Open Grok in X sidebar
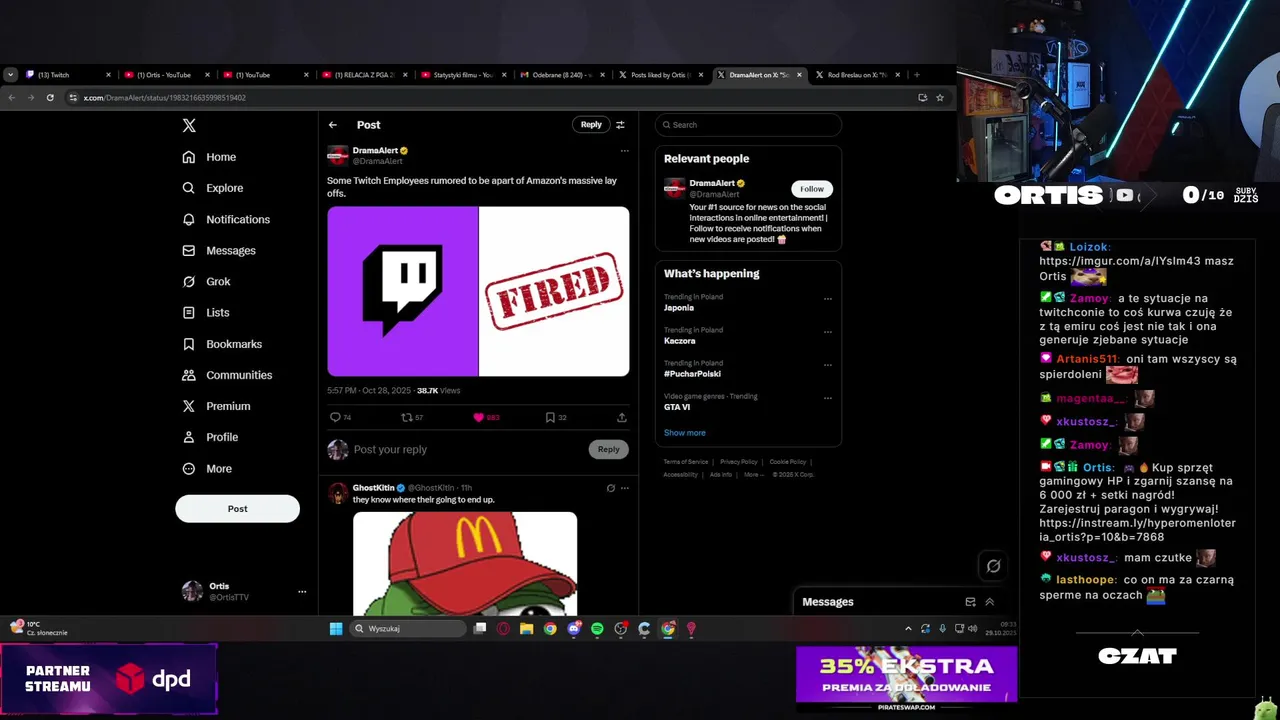Image resolution: width=1280 pixels, height=720 pixels. tap(206, 282)
